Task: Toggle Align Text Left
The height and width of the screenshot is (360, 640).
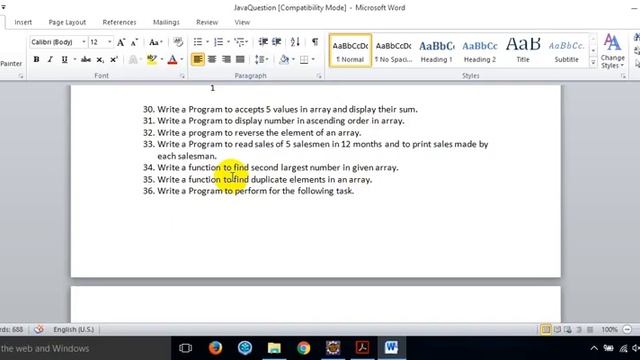Action: pyautogui.click(x=198, y=60)
